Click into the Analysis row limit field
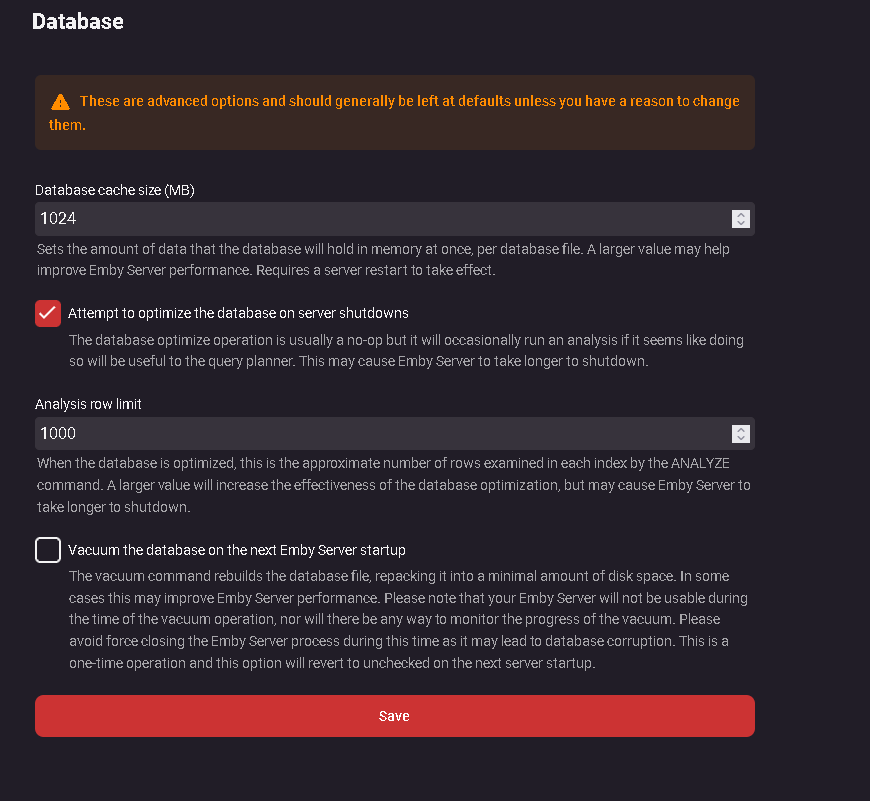Screen dimensions: 870x801 click(380, 433)
